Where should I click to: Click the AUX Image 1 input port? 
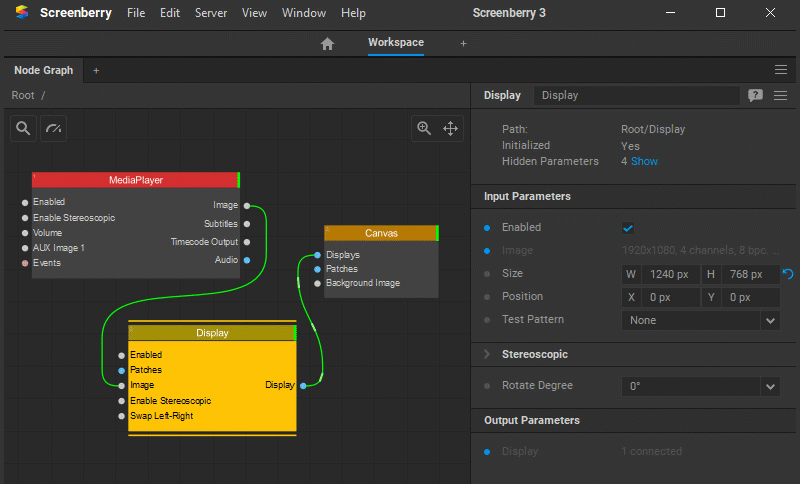pos(25,248)
